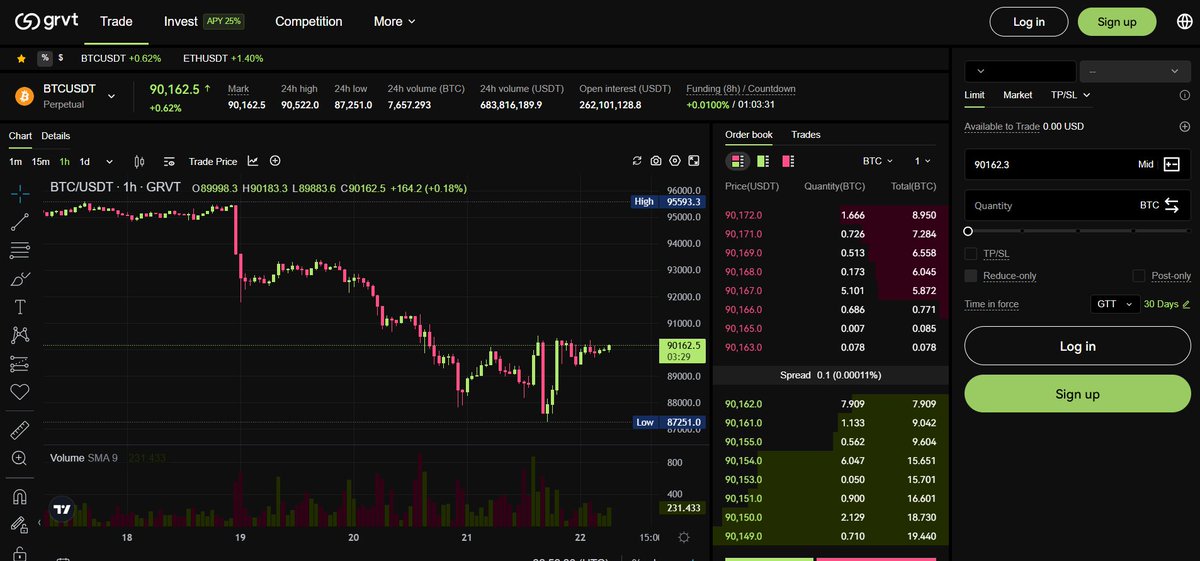Select the Market order tab

[1018, 95]
